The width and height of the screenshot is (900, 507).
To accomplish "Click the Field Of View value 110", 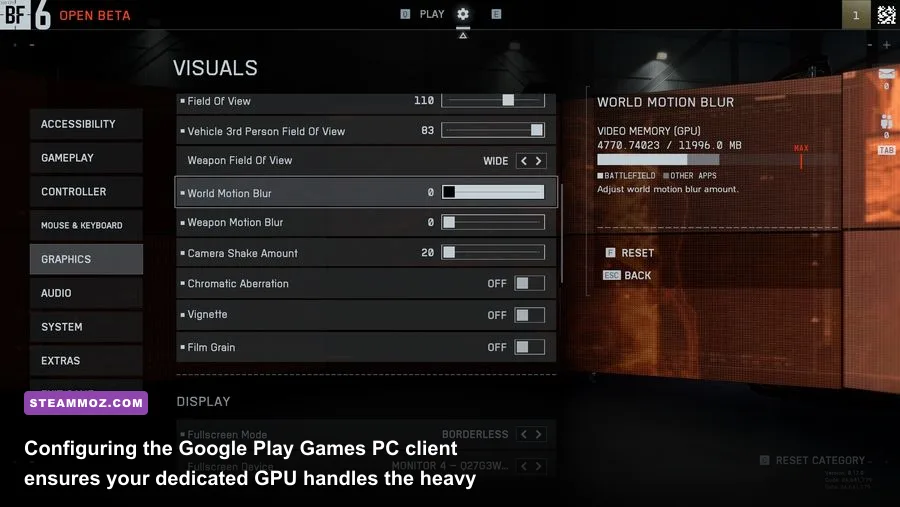I will pos(424,100).
